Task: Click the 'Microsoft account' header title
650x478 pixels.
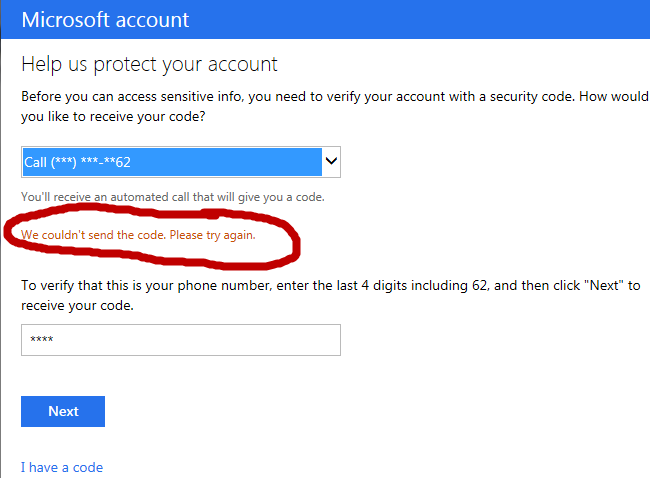Action: (x=105, y=20)
